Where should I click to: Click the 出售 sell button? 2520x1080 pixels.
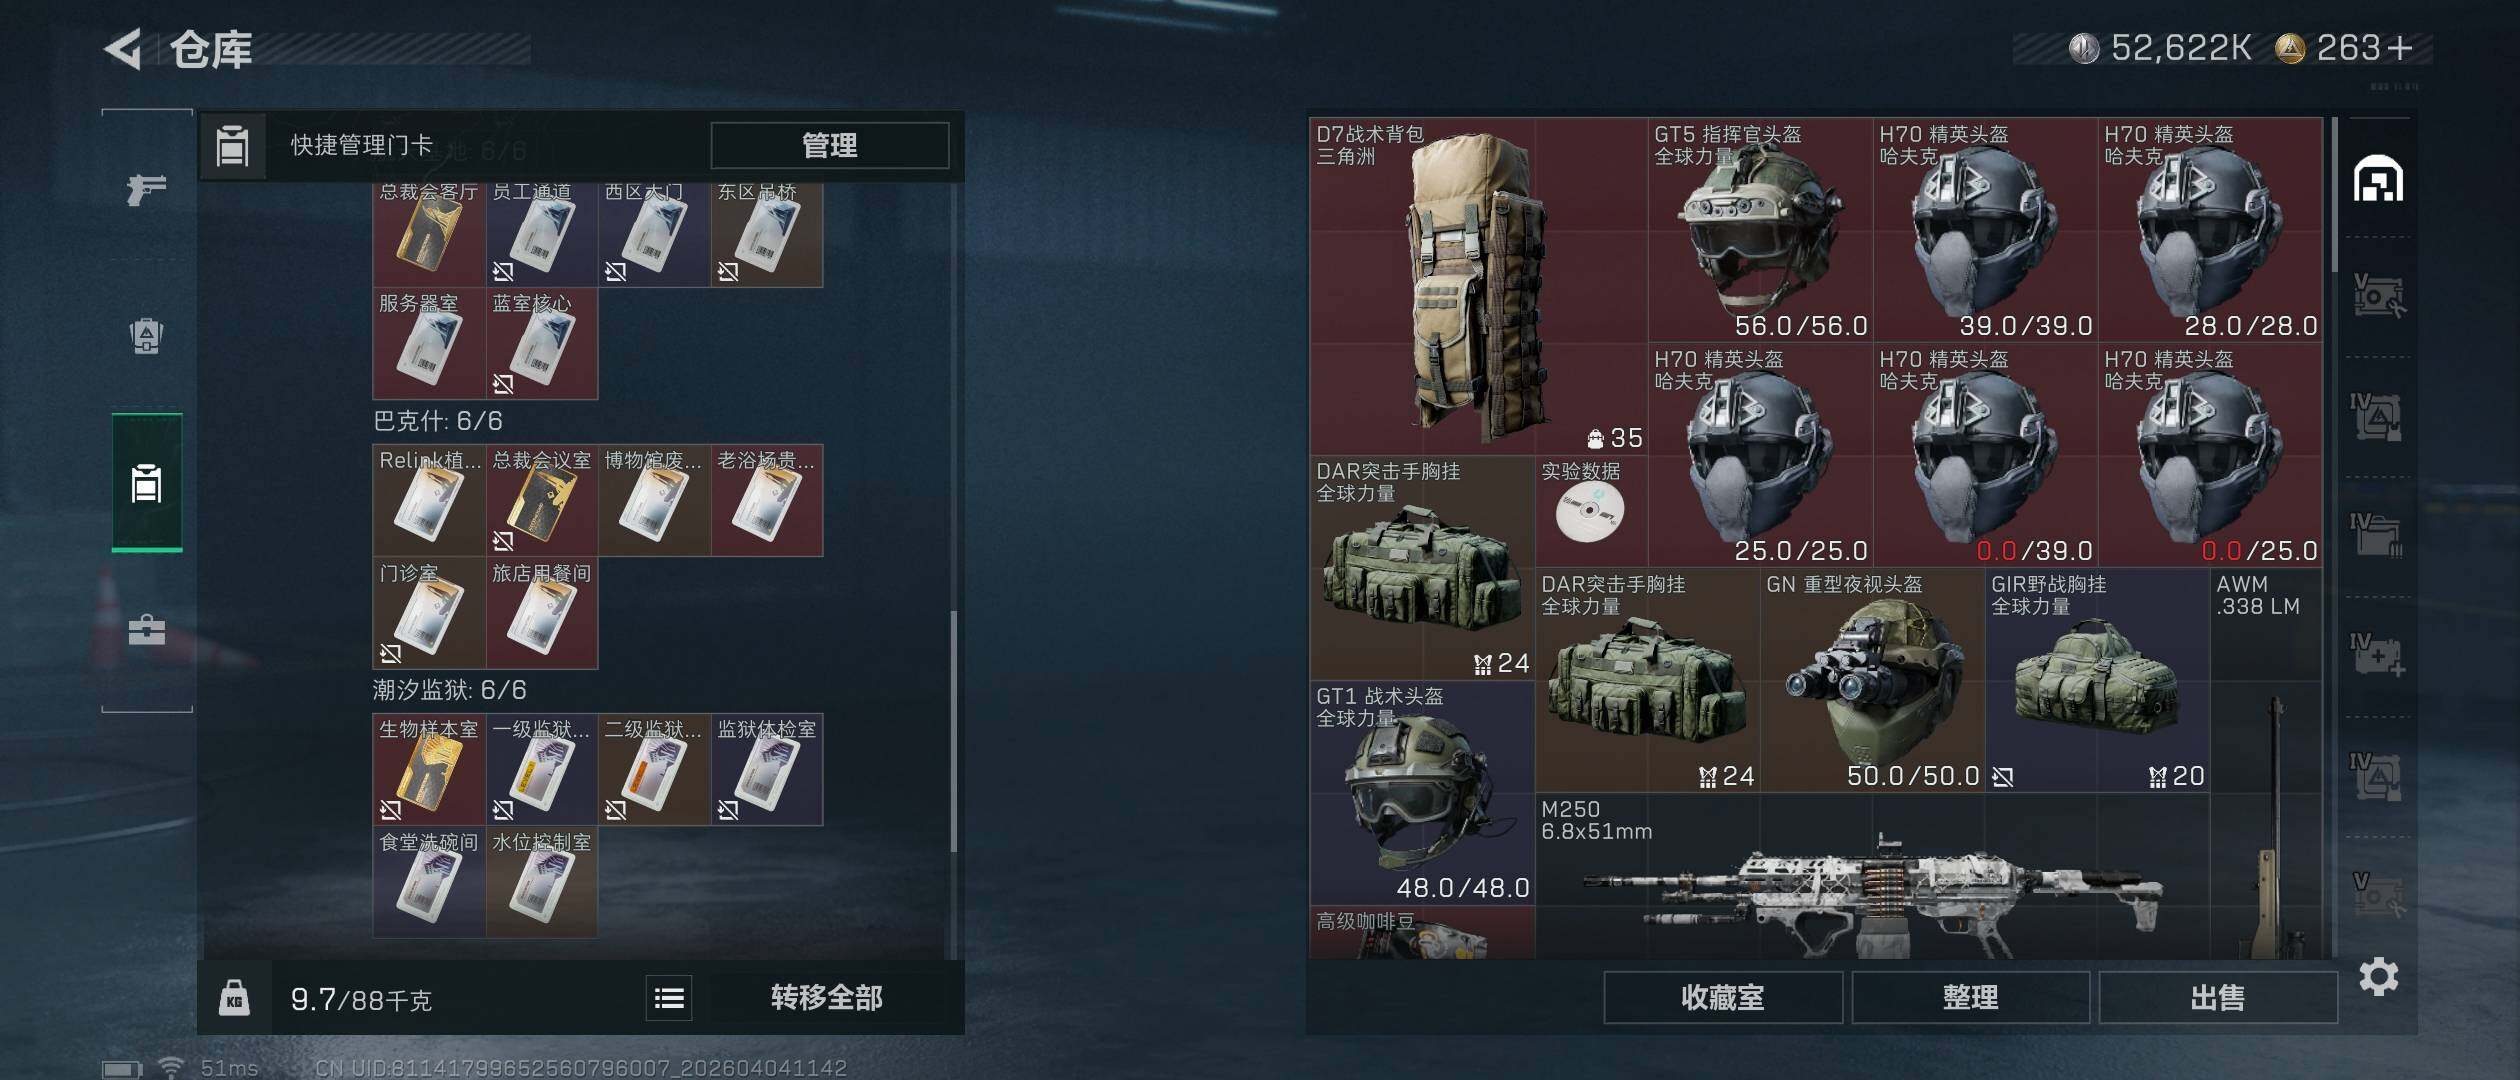(2218, 997)
